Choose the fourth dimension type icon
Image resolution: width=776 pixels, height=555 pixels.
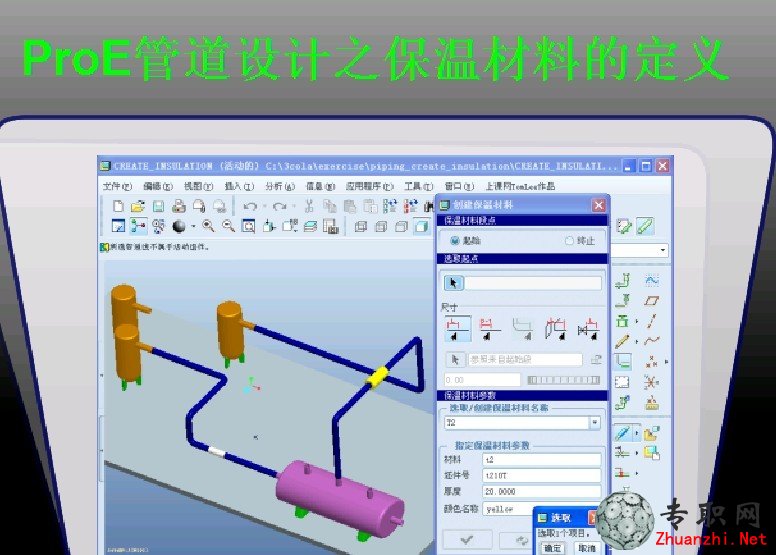pyautogui.click(x=556, y=328)
